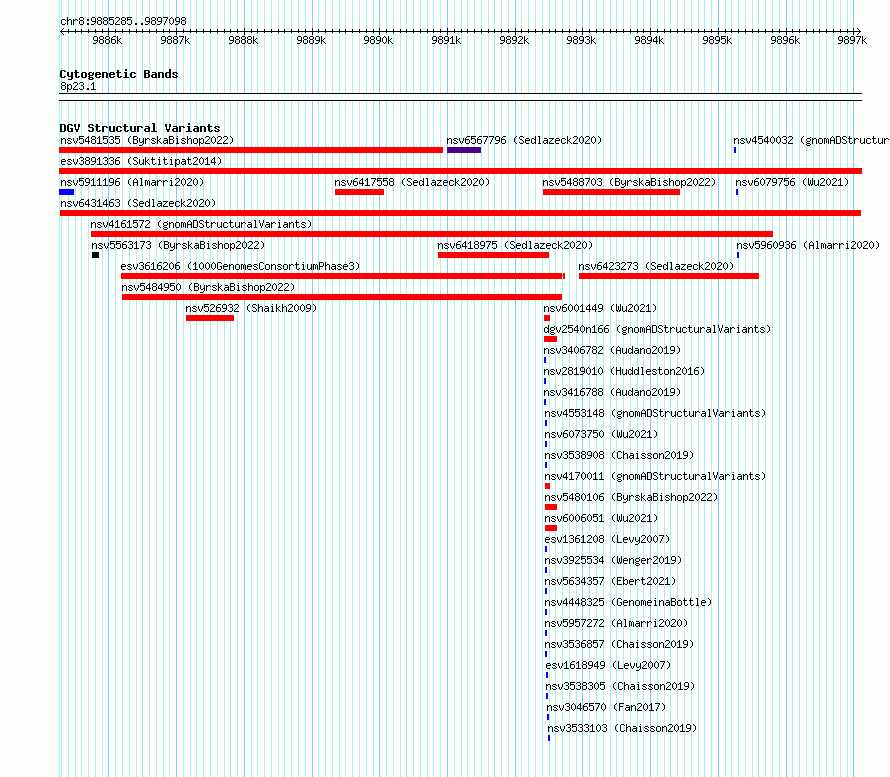Click the nsv5481535 (ByrskaBishop2022) variant label
This screenshot has height=777, width=890.
click(x=147, y=140)
